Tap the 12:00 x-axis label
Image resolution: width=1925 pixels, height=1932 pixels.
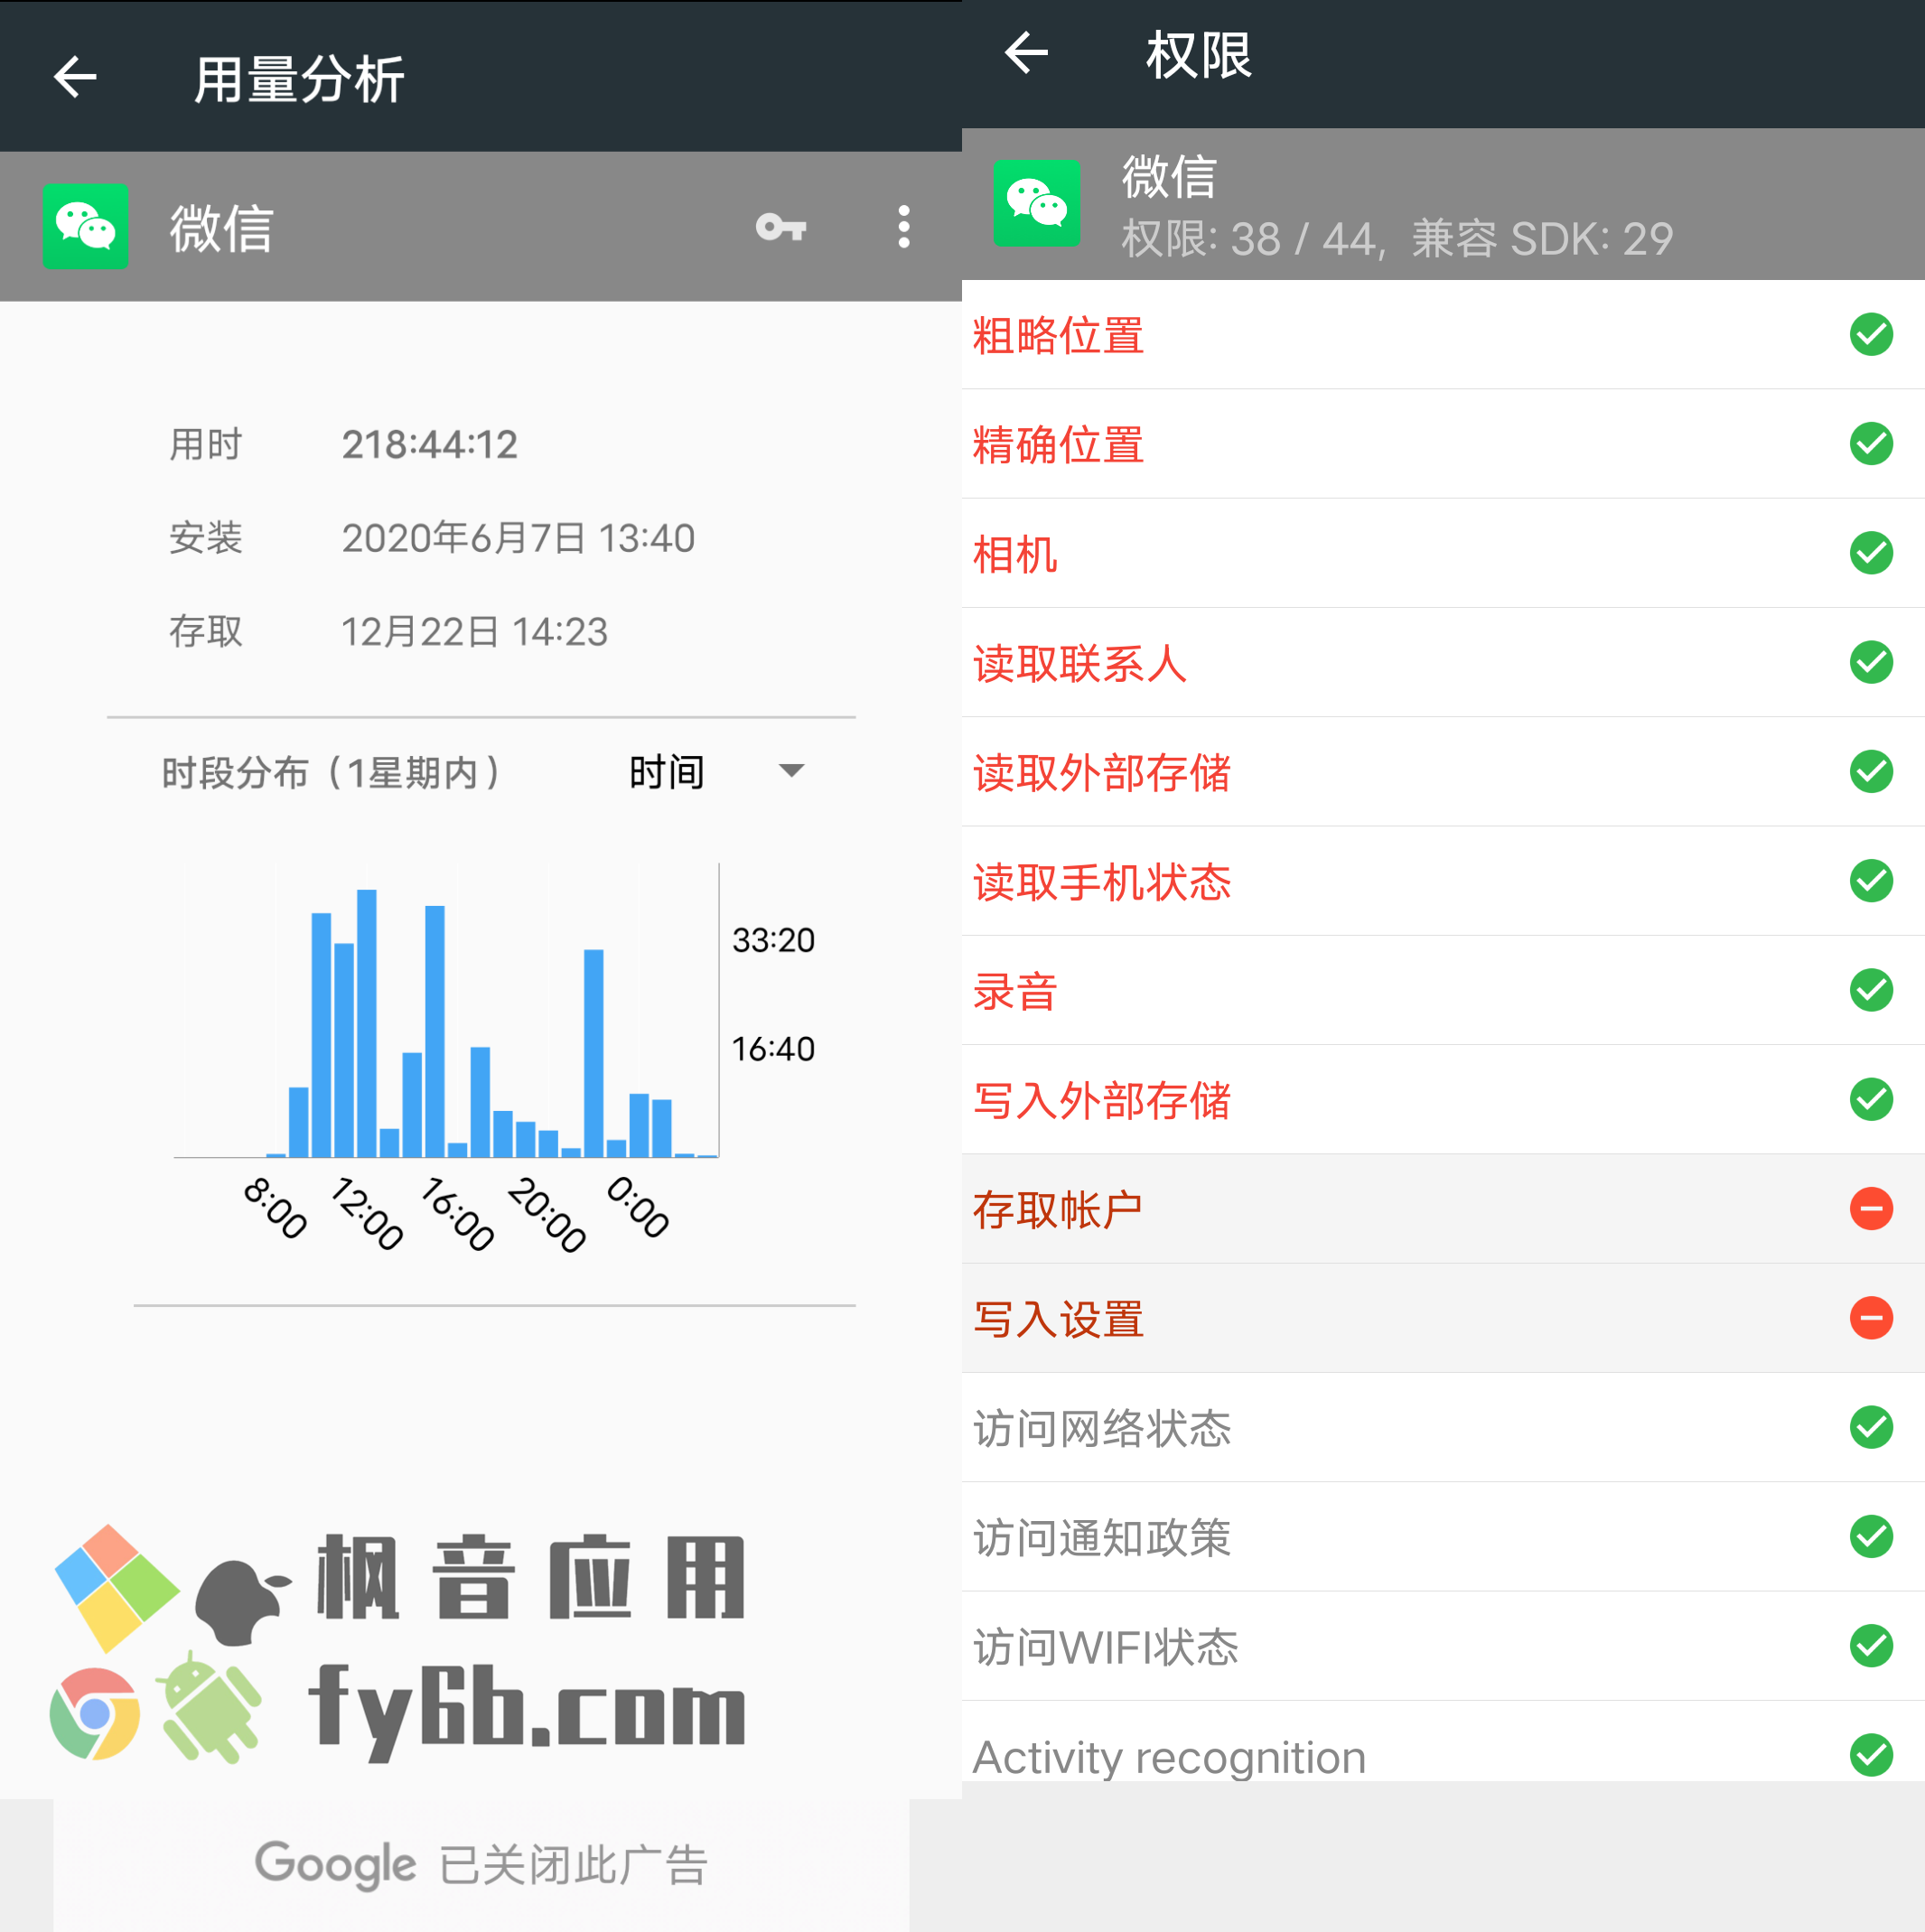[x=367, y=1213]
